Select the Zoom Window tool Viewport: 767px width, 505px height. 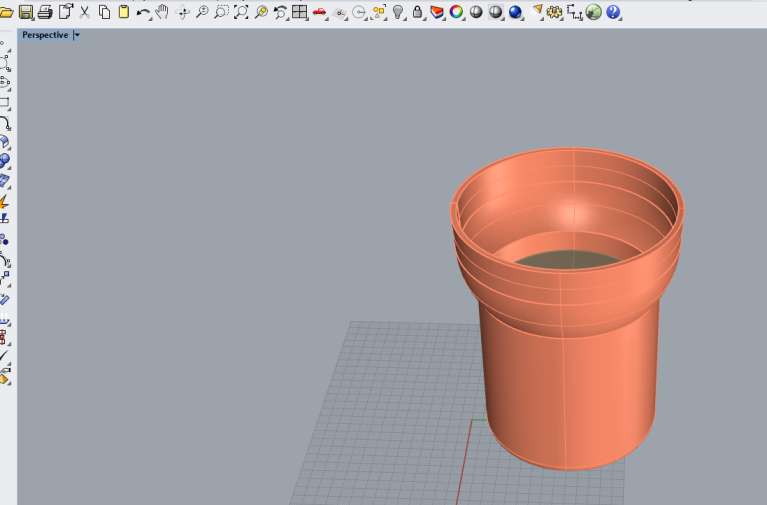[x=221, y=12]
